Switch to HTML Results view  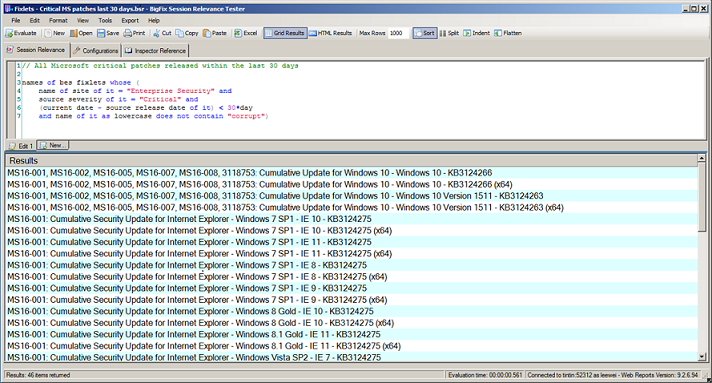point(331,33)
